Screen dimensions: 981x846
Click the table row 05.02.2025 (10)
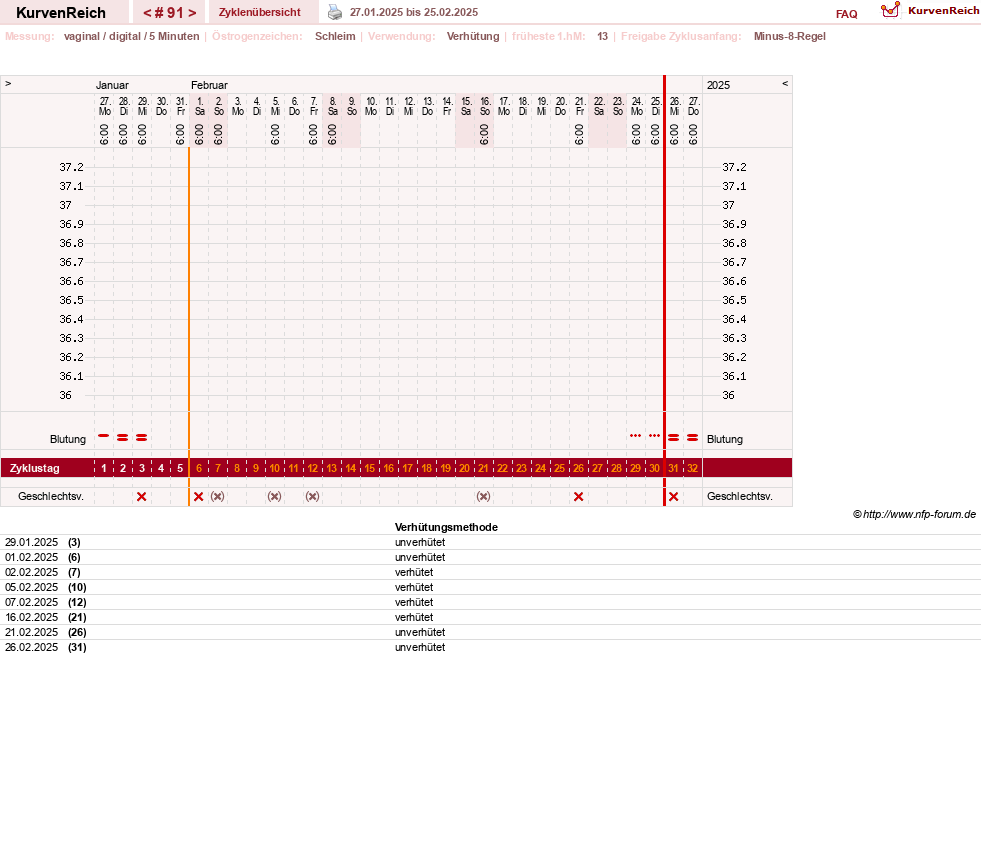click(x=490, y=588)
